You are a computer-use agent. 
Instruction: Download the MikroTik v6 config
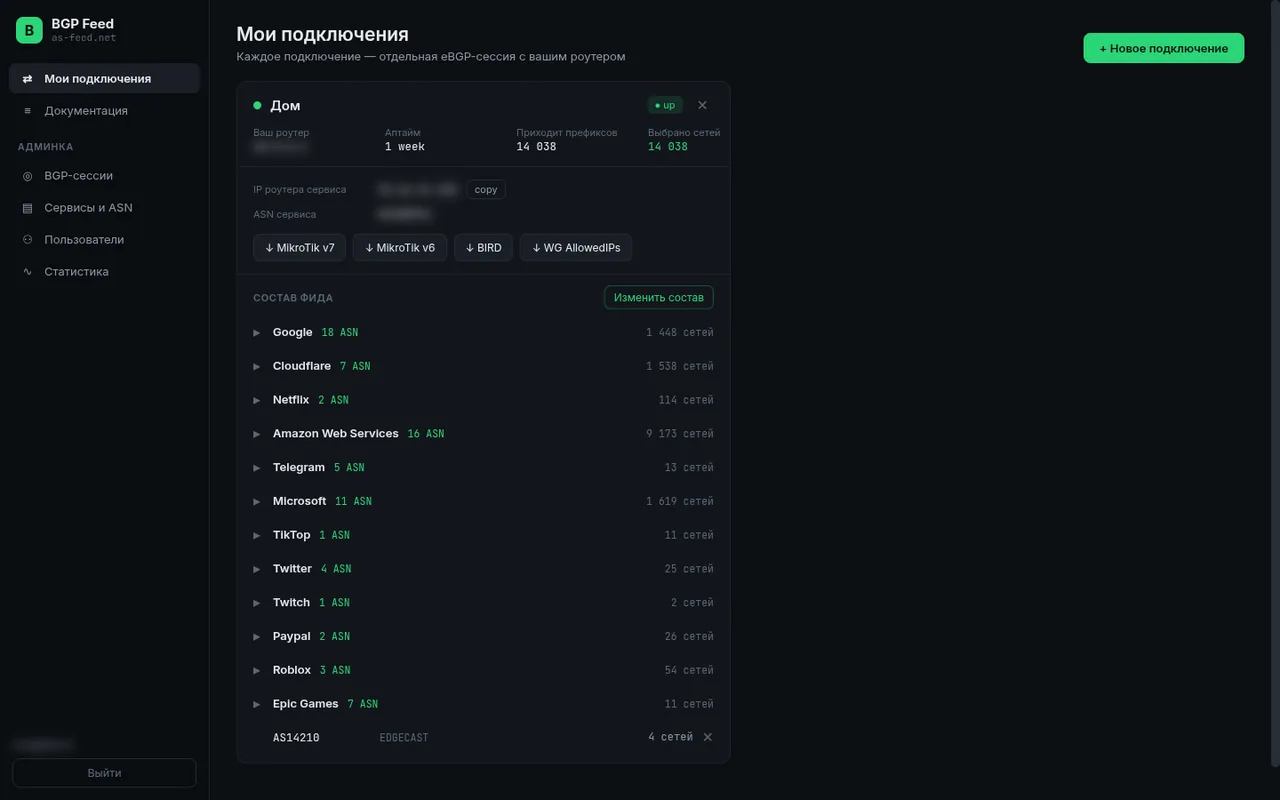point(400,248)
